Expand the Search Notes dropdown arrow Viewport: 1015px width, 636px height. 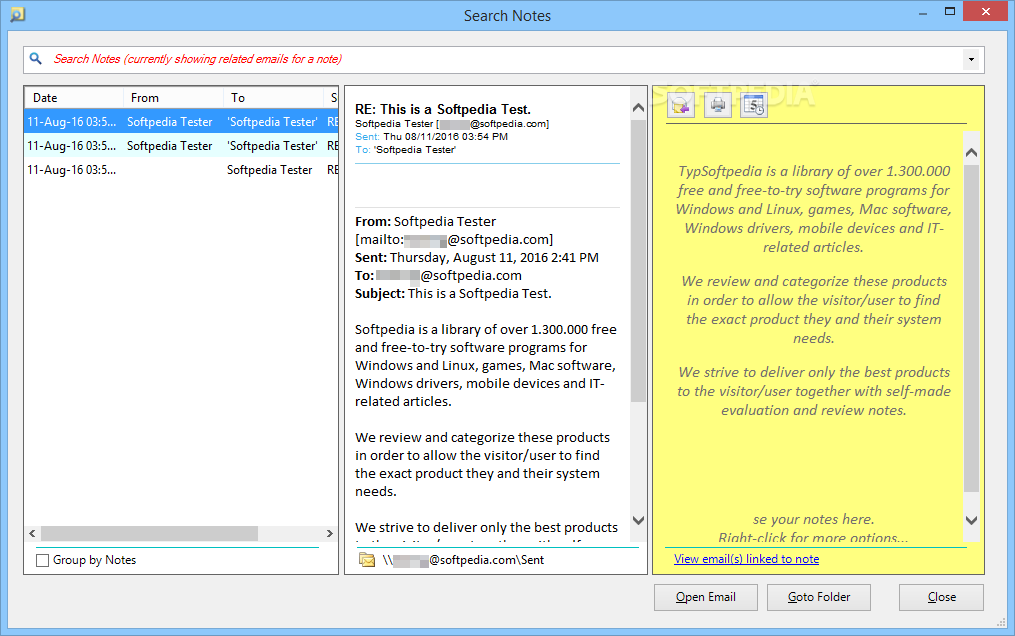coord(971,60)
